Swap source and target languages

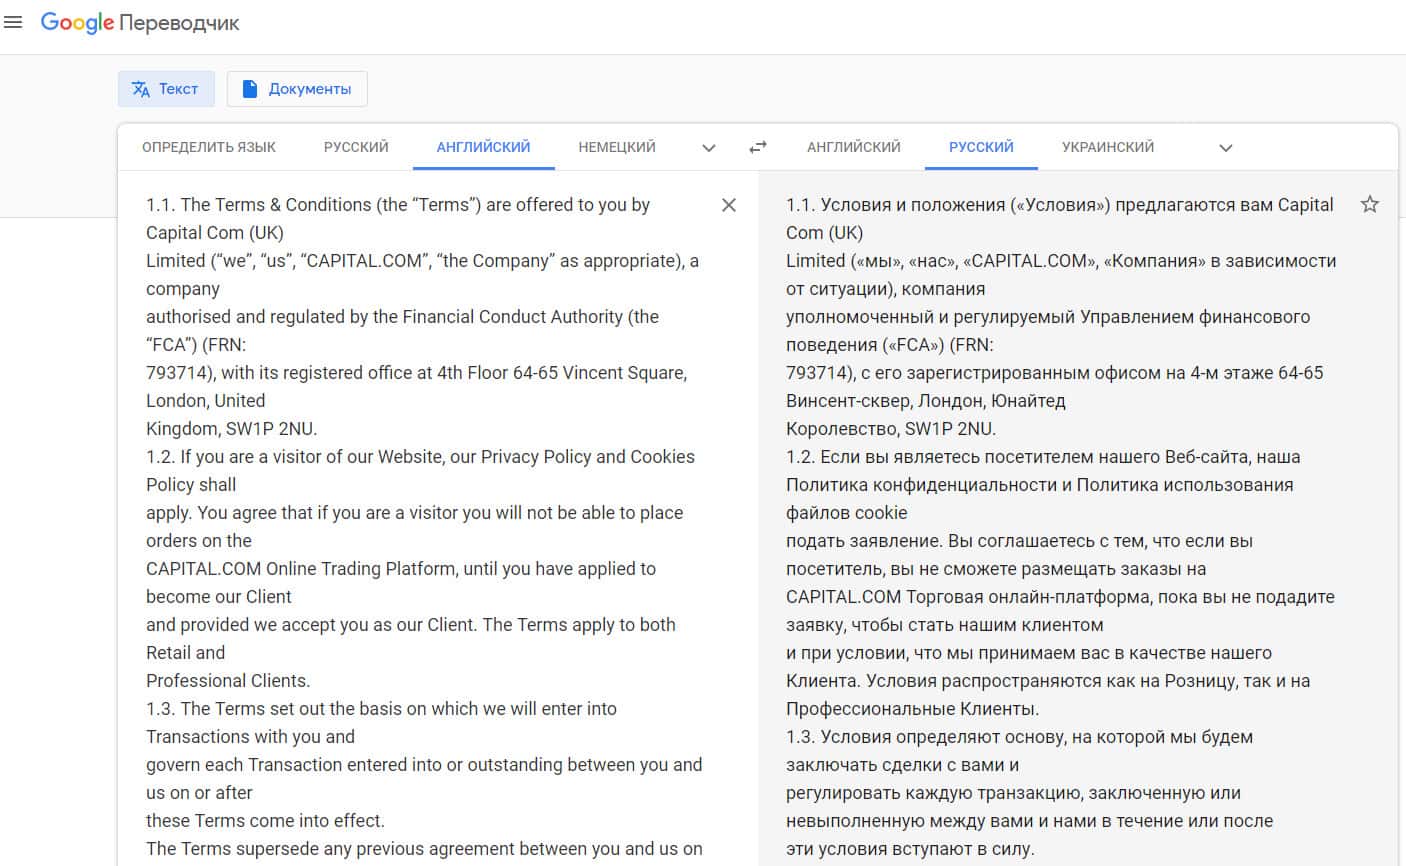click(x=758, y=147)
